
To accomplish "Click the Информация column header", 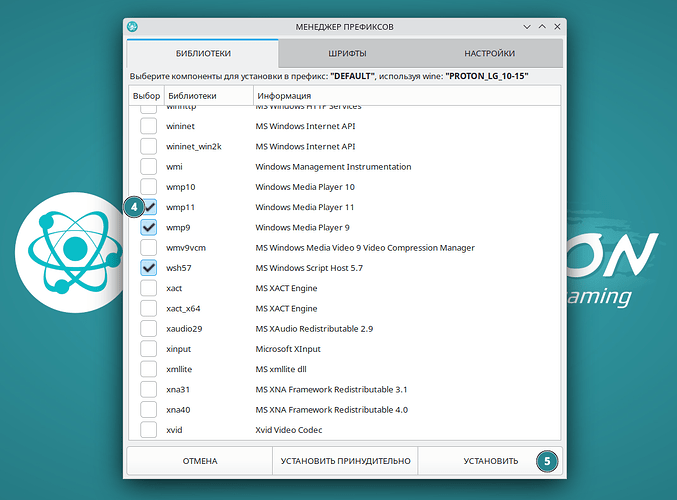I will [405, 96].
